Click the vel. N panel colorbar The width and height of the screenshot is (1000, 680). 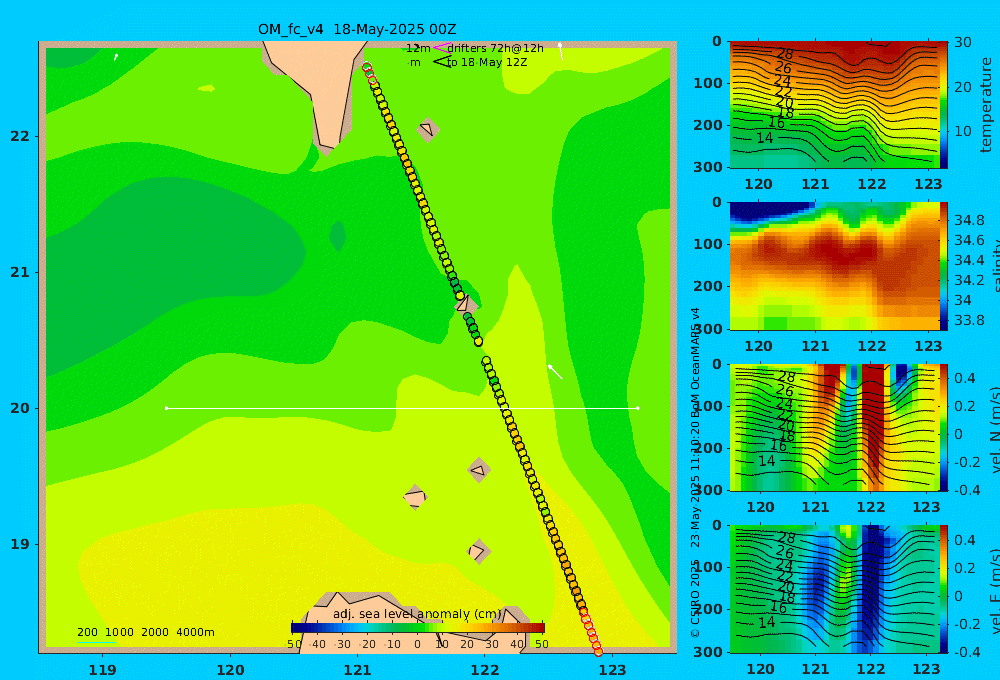944,427
